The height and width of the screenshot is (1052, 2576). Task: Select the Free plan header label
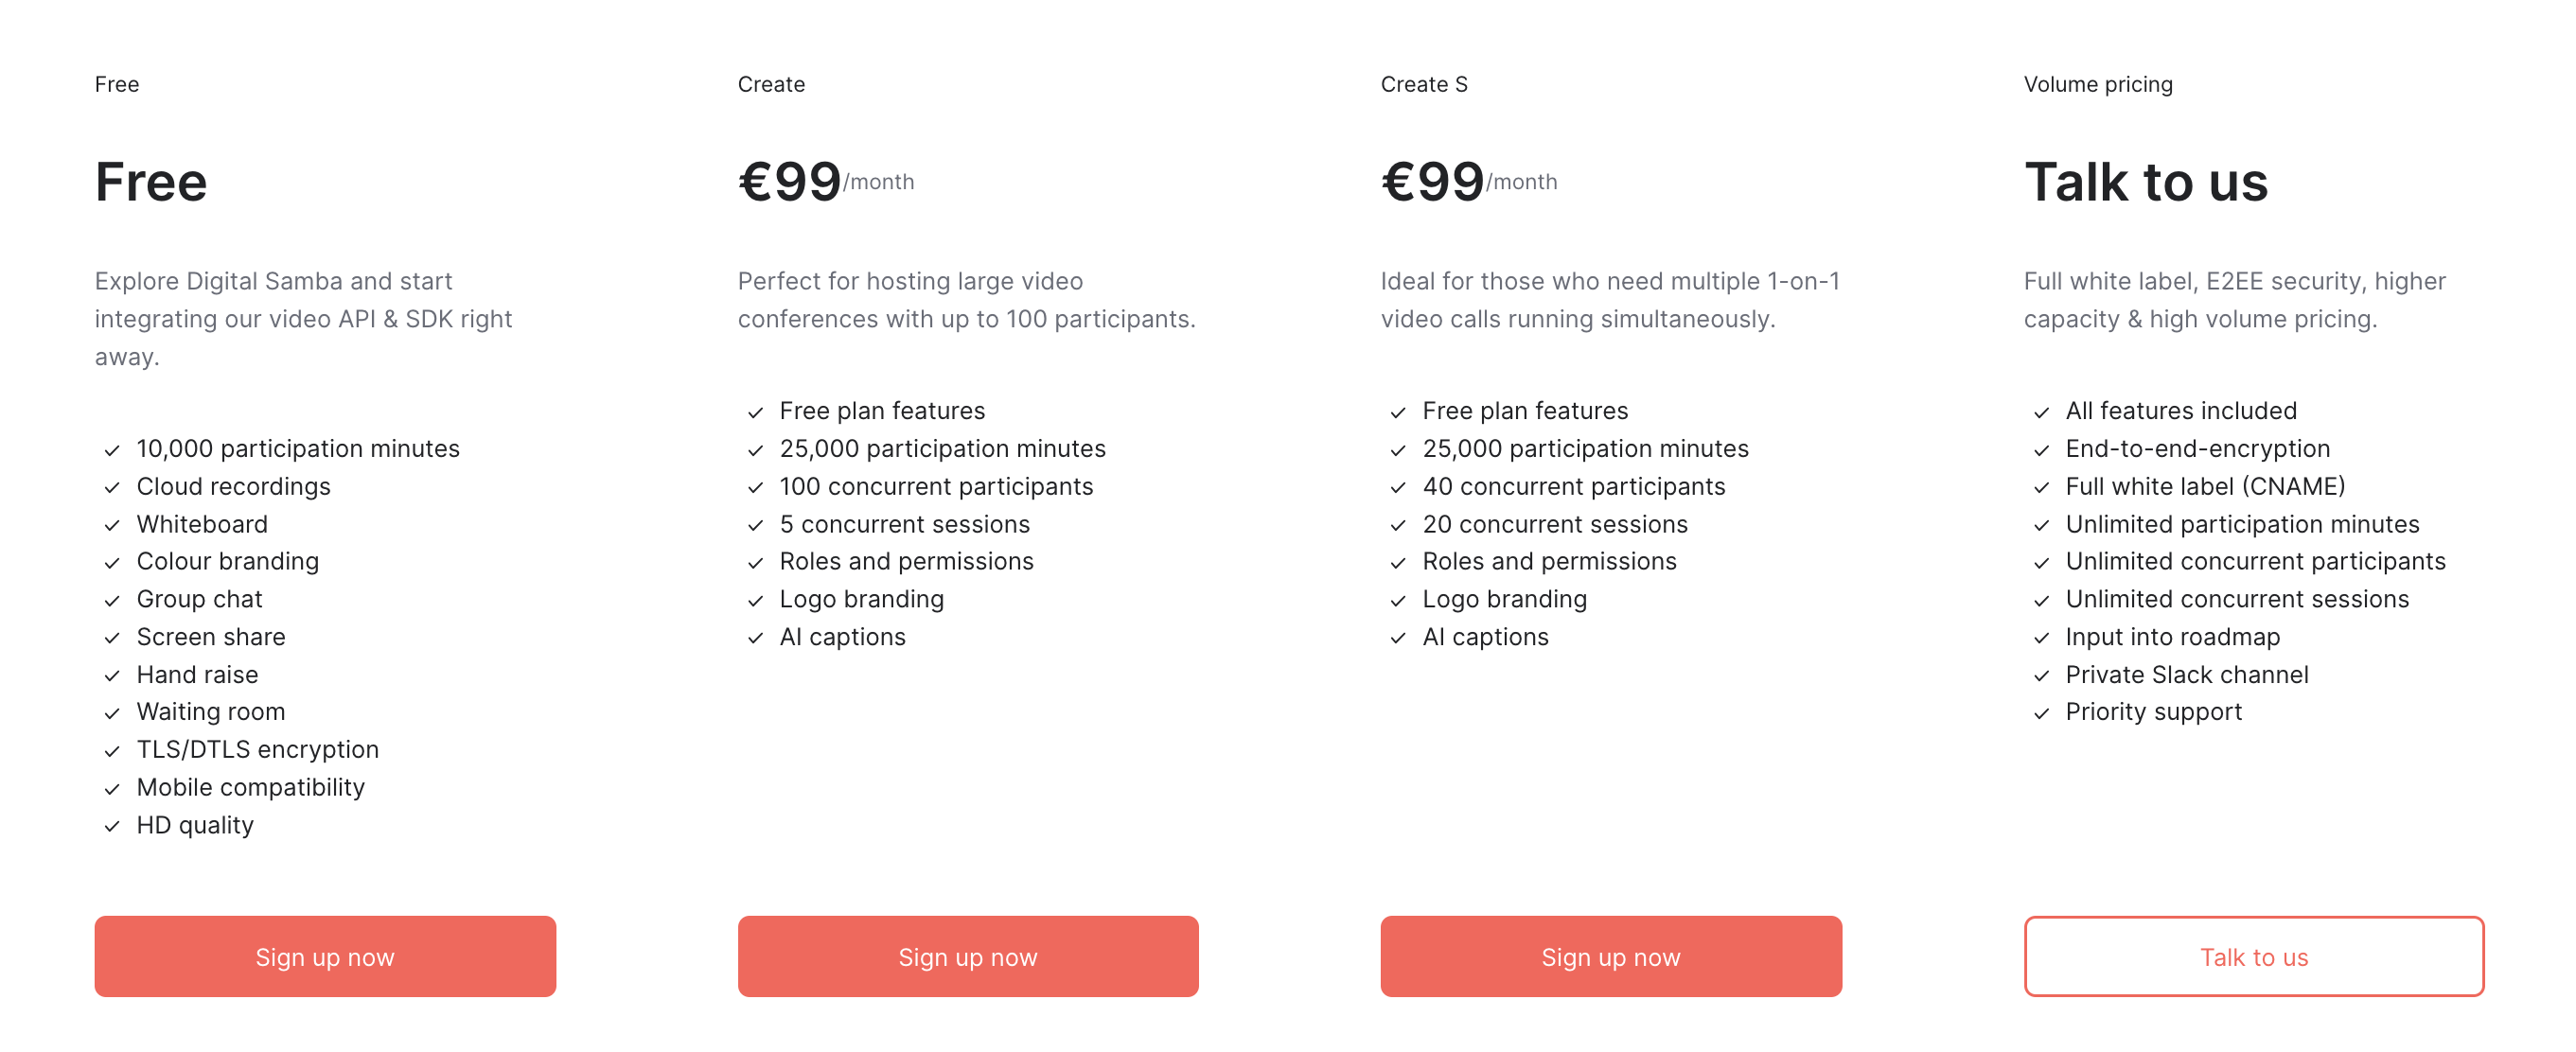tap(116, 84)
